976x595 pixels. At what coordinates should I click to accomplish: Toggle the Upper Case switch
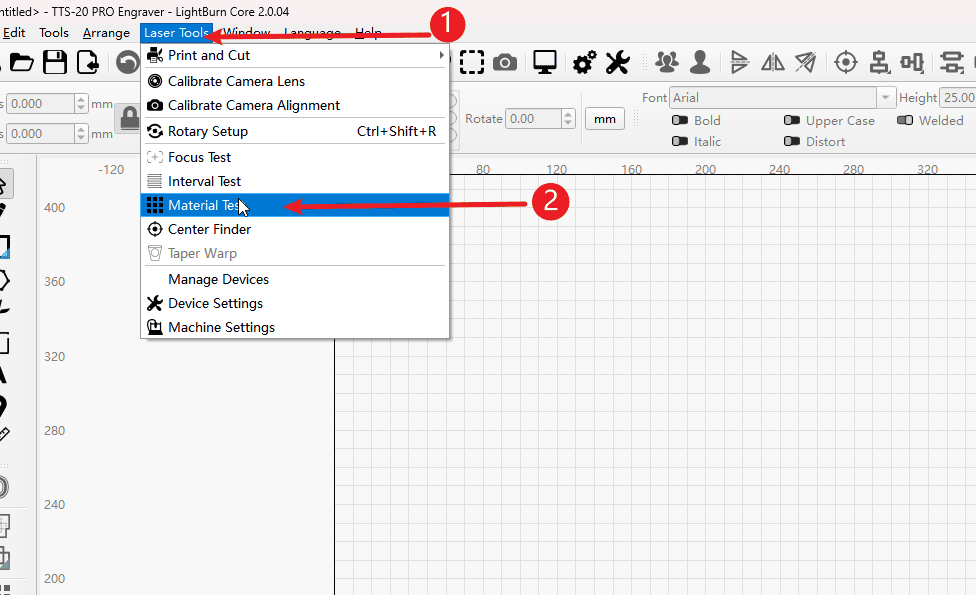pos(792,121)
